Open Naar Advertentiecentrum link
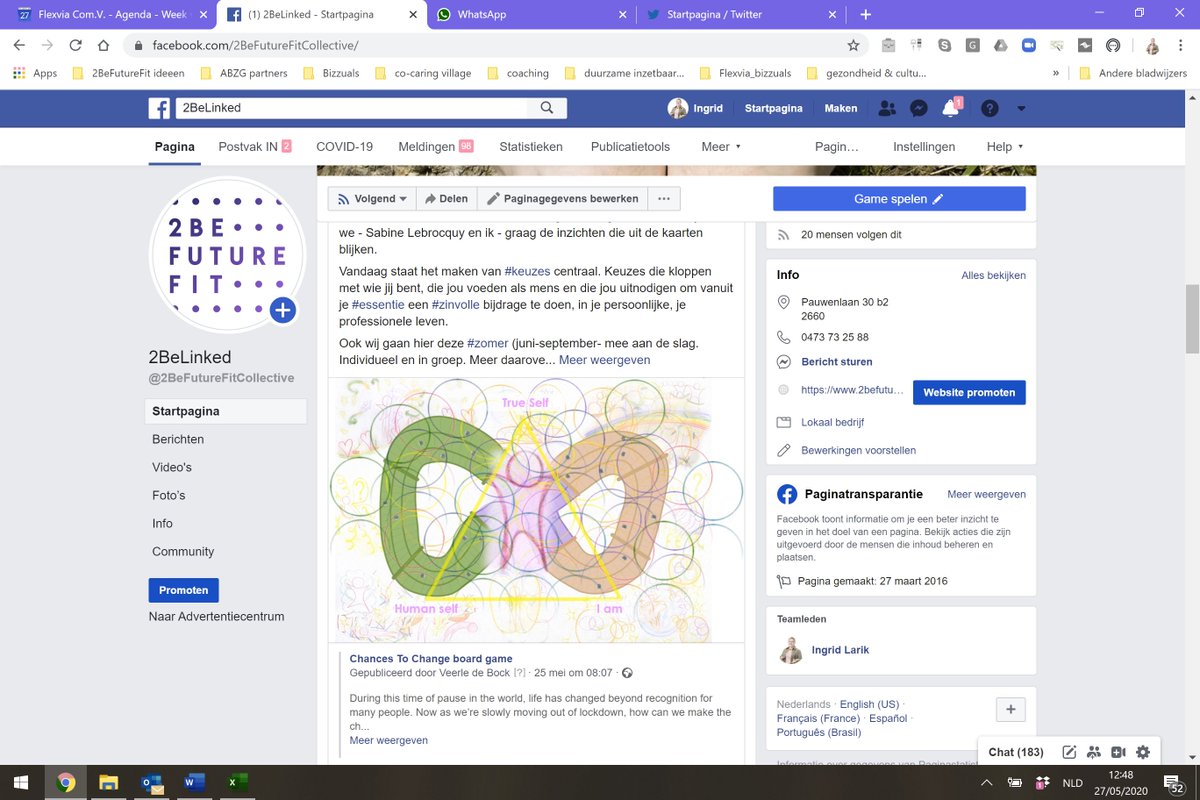The image size is (1200, 800). pos(217,616)
